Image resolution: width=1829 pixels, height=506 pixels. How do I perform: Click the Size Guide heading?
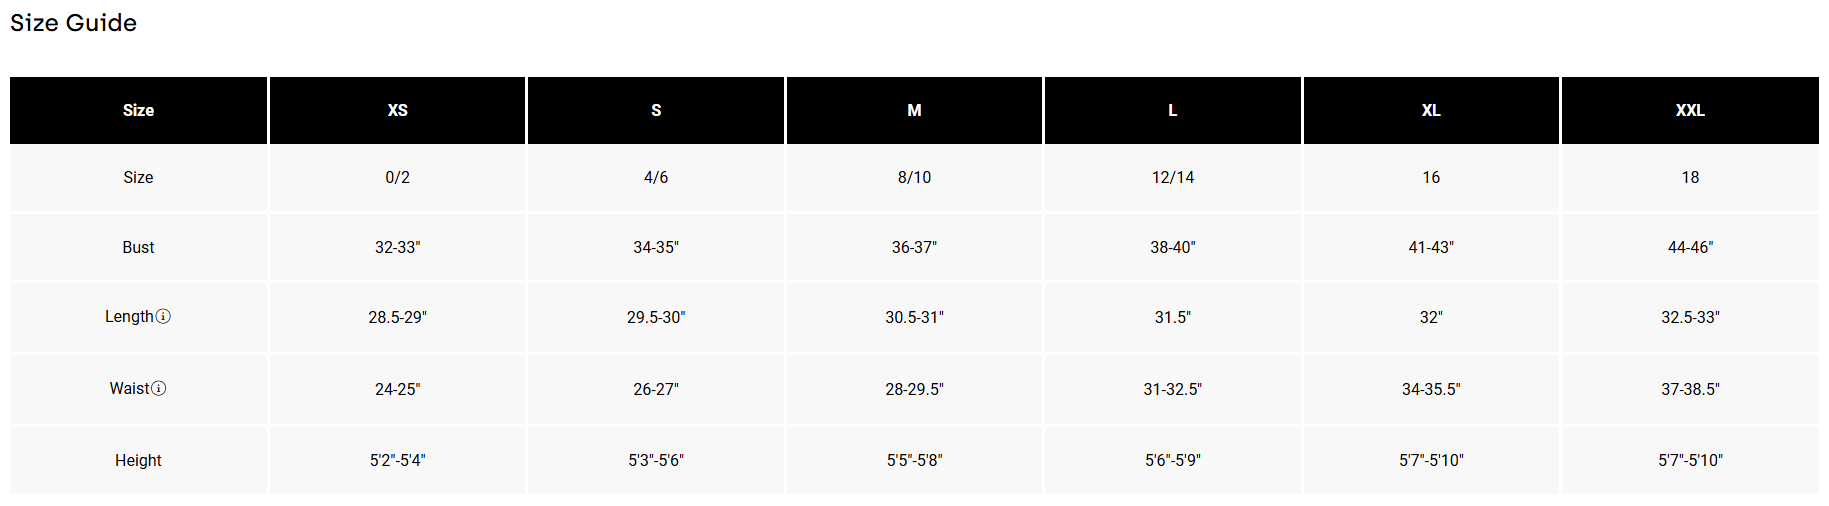[73, 23]
